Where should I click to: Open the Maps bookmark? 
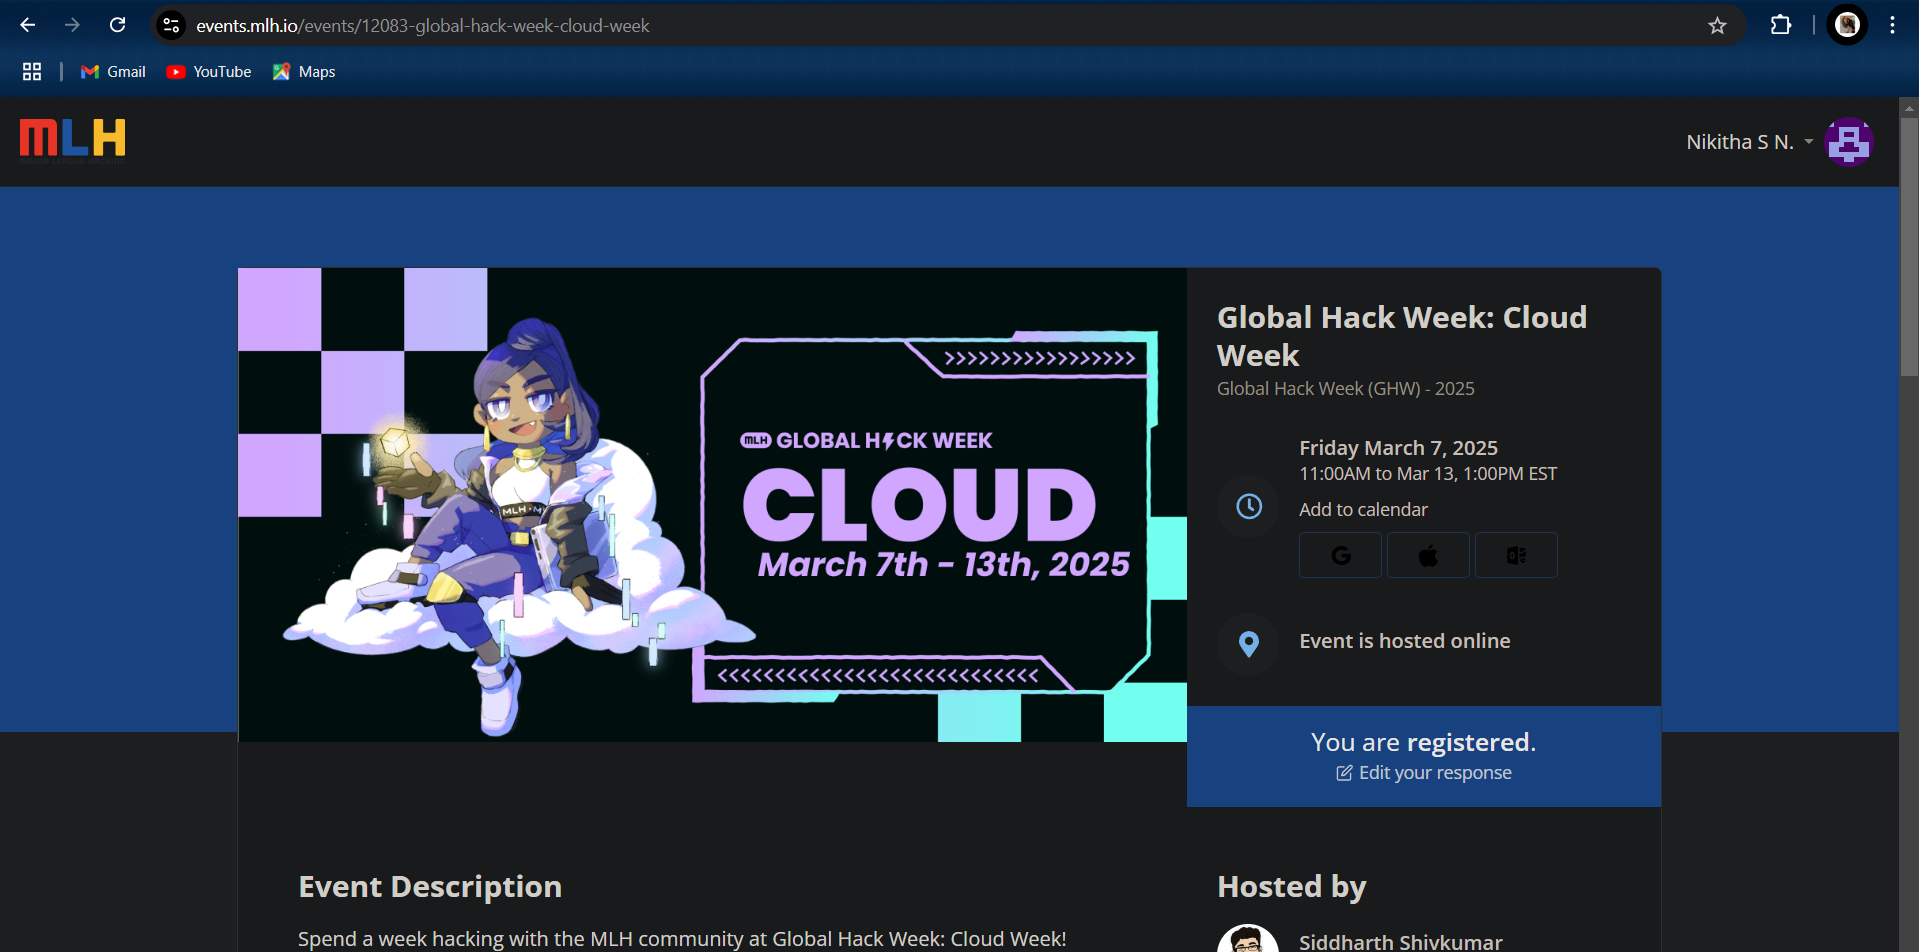tap(304, 72)
